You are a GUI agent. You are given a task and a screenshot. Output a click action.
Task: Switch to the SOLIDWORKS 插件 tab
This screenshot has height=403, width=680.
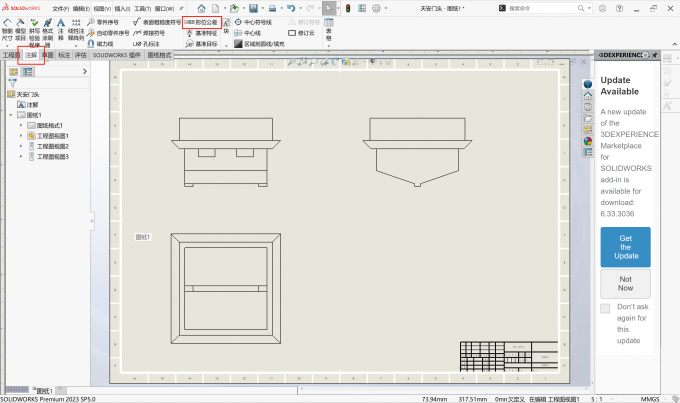coord(117,55)
